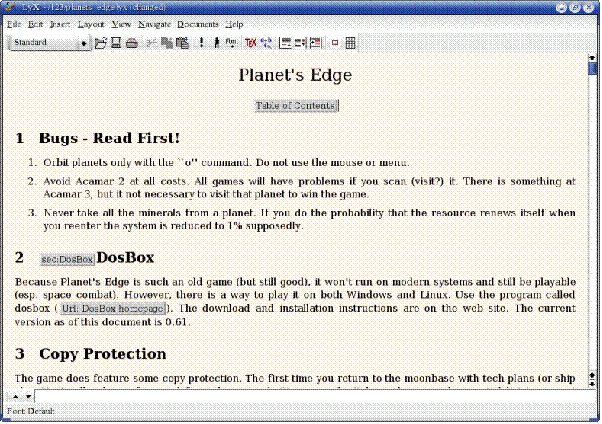Insert figure float red square icon
This screenshot has width=602, height=424.
tap(335, 43)
